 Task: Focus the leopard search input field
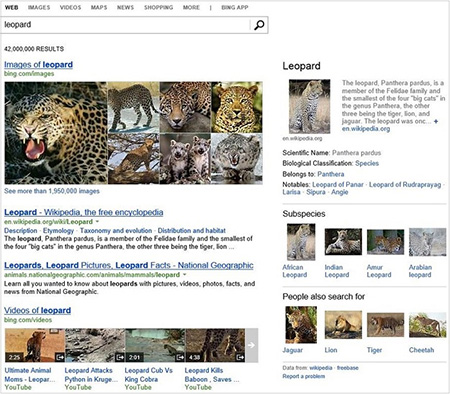point(126,25)
